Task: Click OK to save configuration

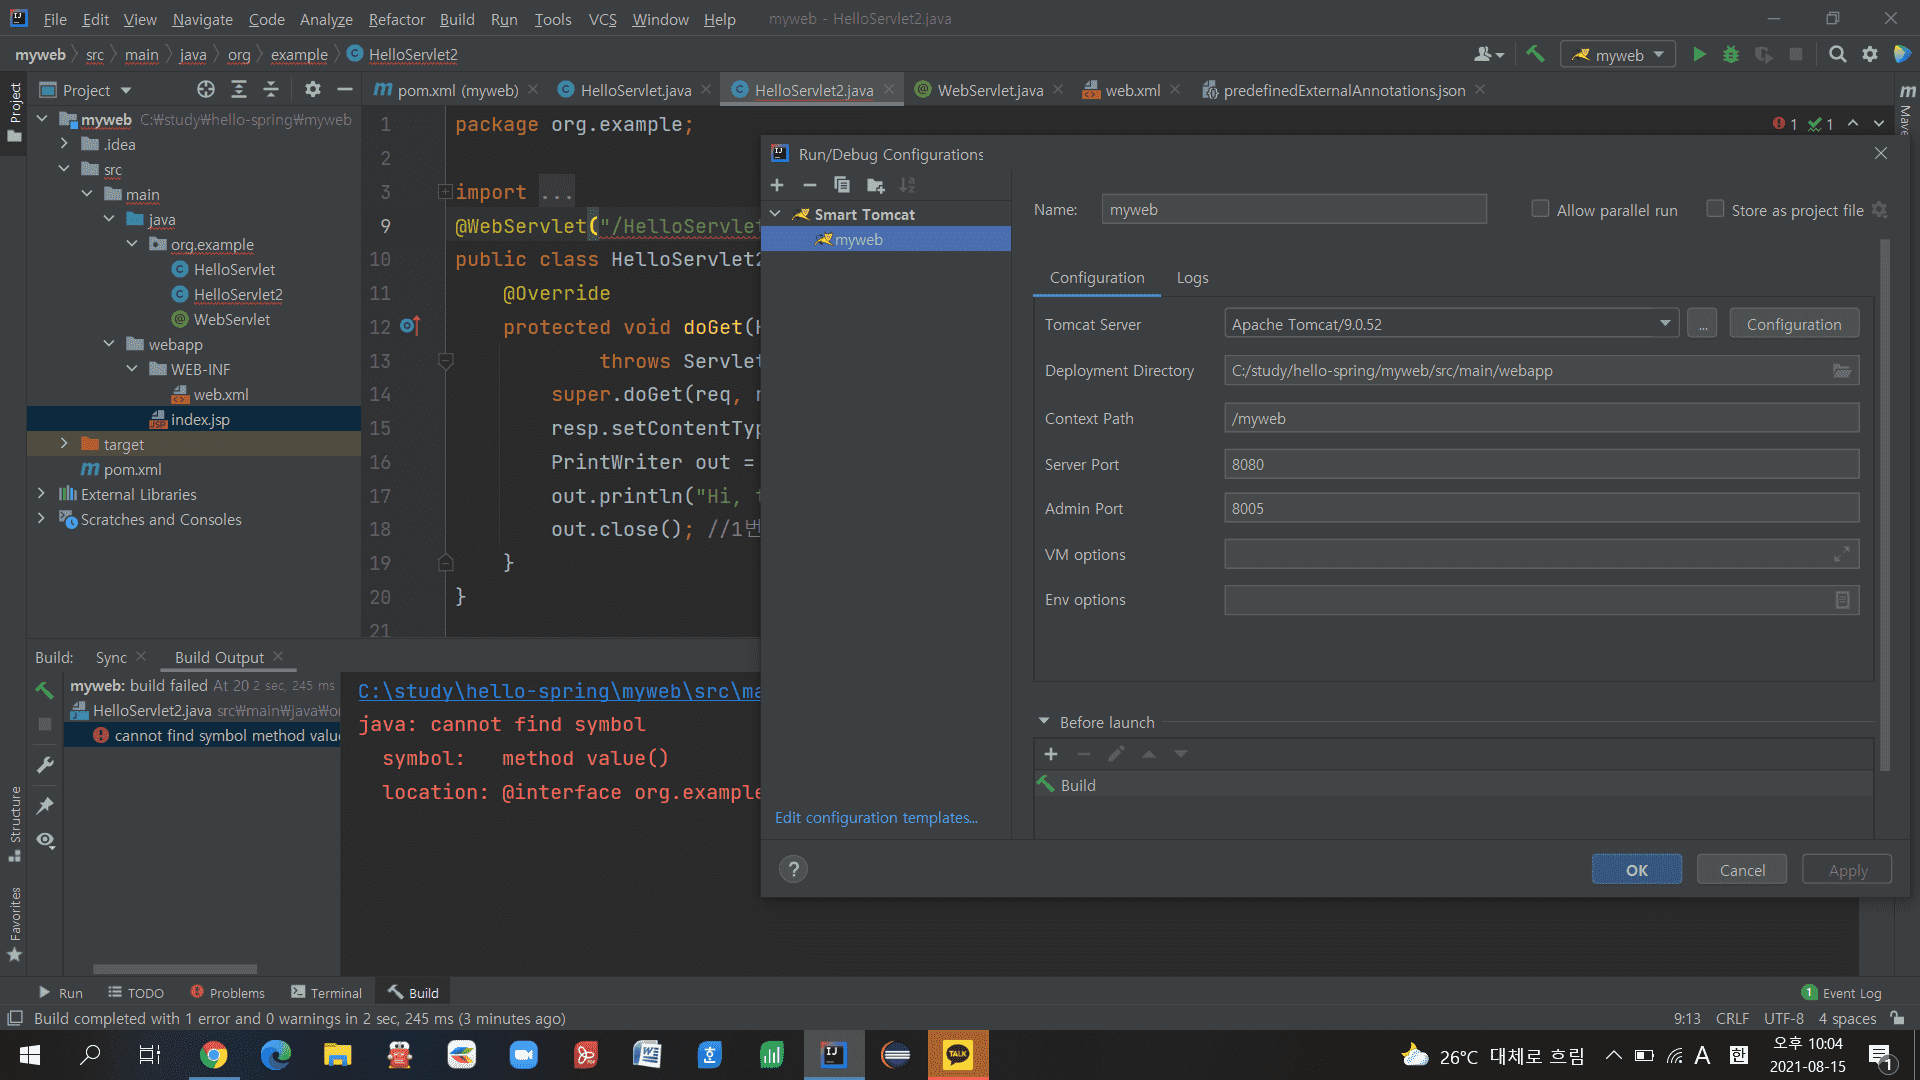Action: (1637, 870)
